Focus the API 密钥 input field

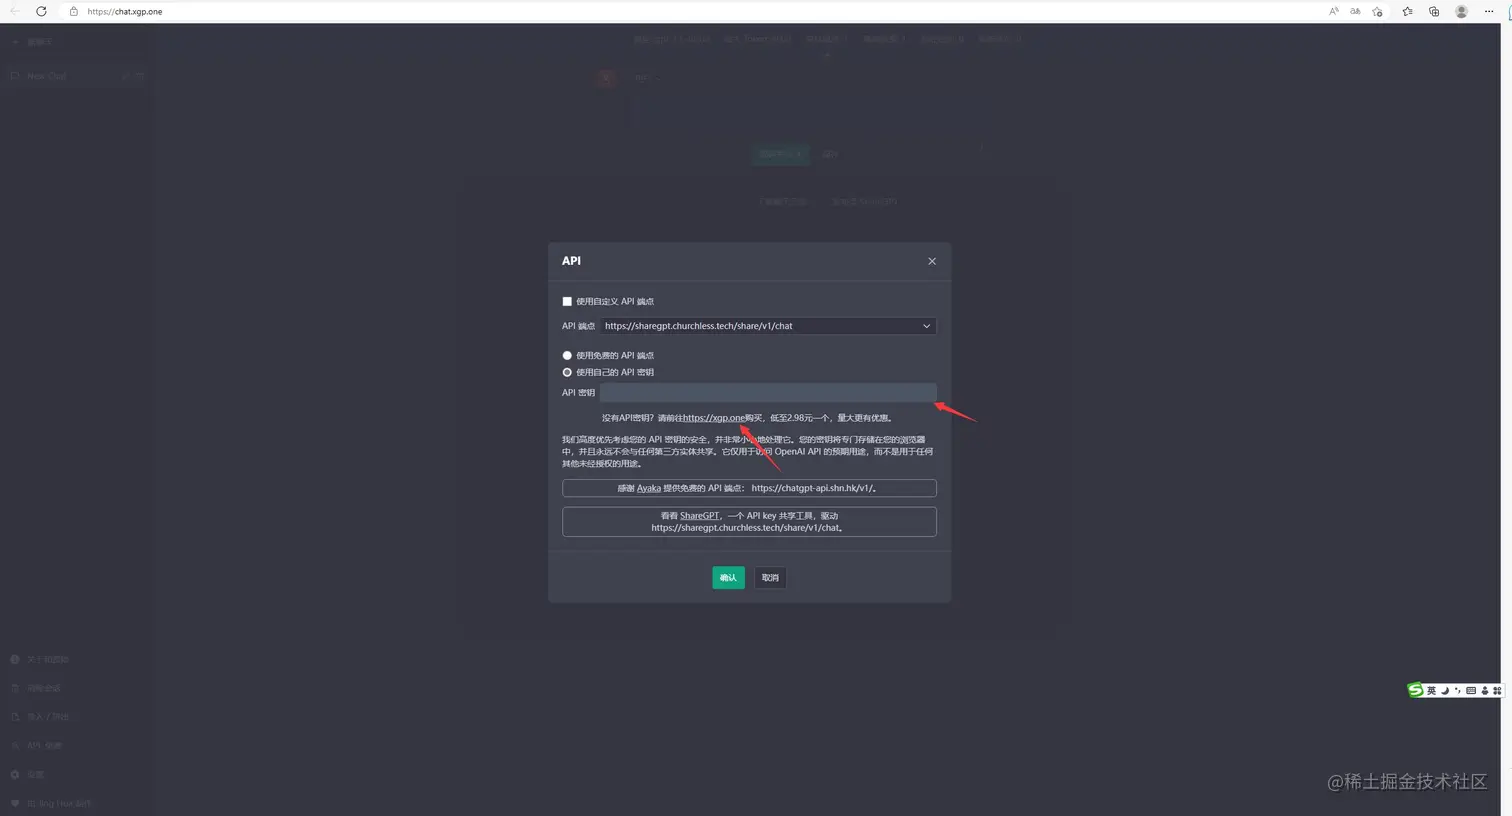[x=768, y=392]
